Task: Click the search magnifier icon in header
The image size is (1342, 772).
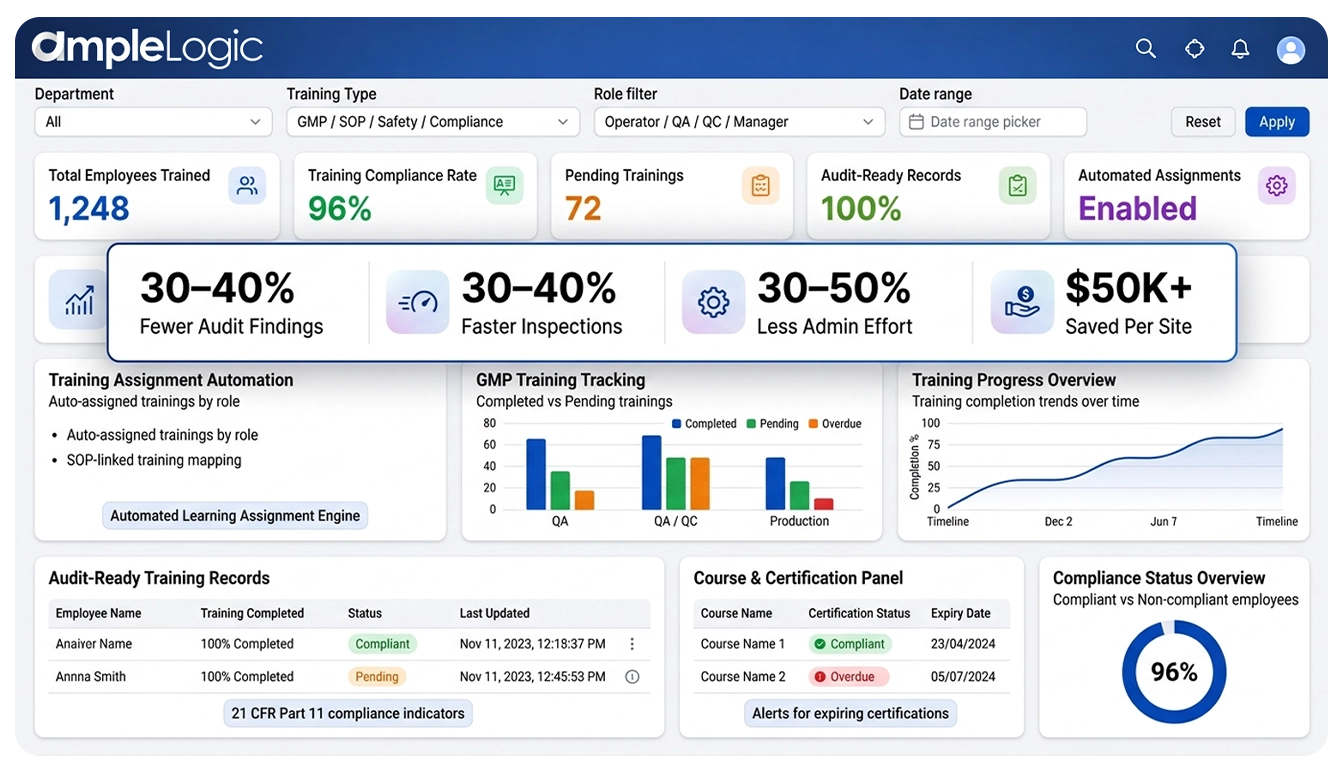Action: click(1146, 49)
